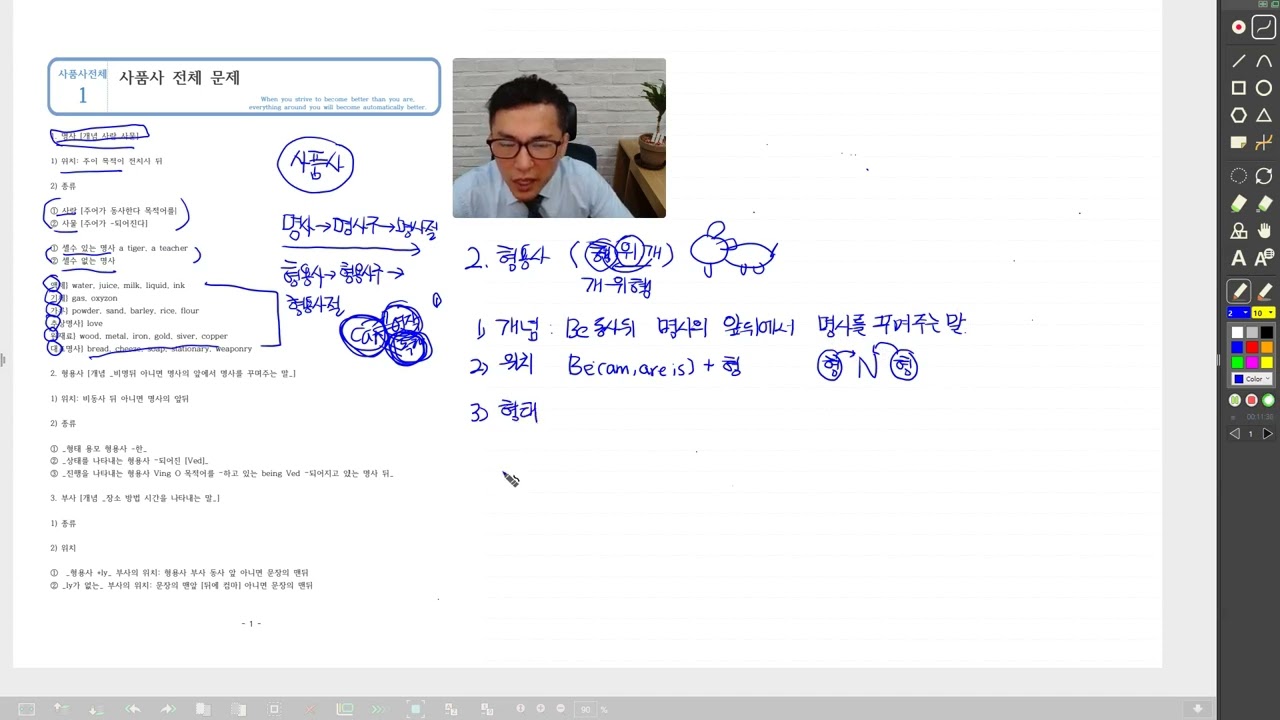
Task: Click the paste page icon
Action: (x=237, y=709)
